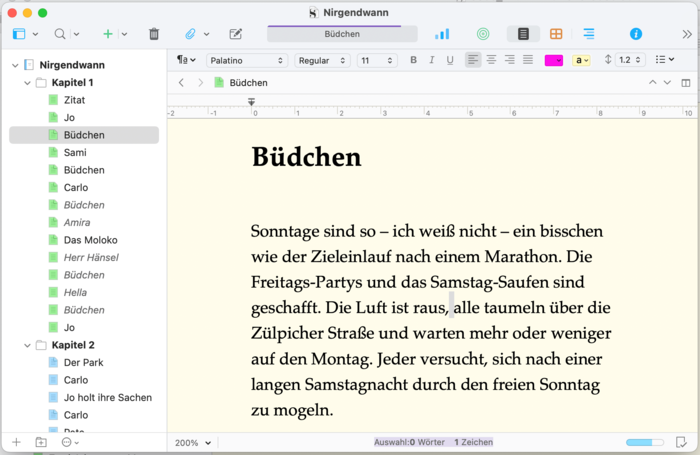Click the Compose mode pencil icon
The width and height of the screenshot is (700, 455).
coord(236,34)
